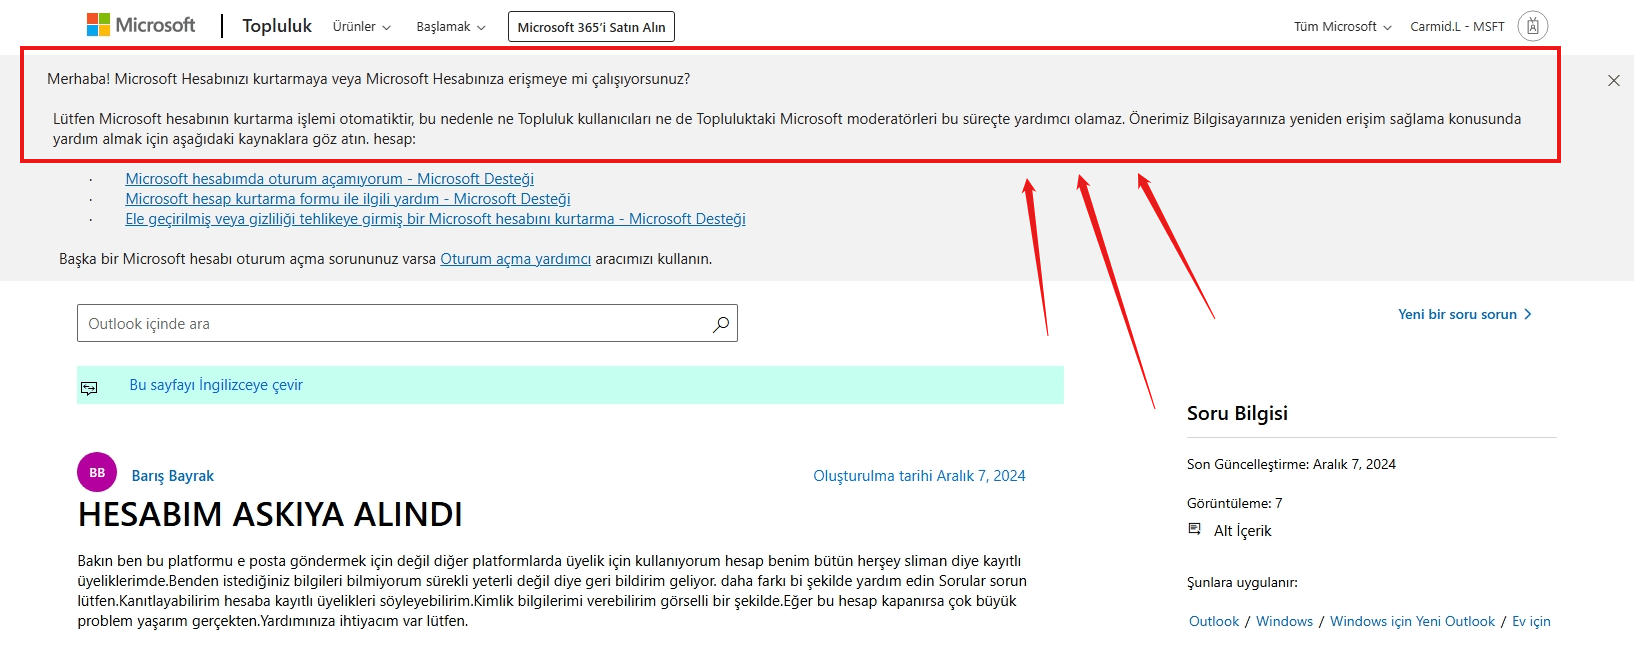
Task: Click the BB user avatar
Action: coord(97,472)
